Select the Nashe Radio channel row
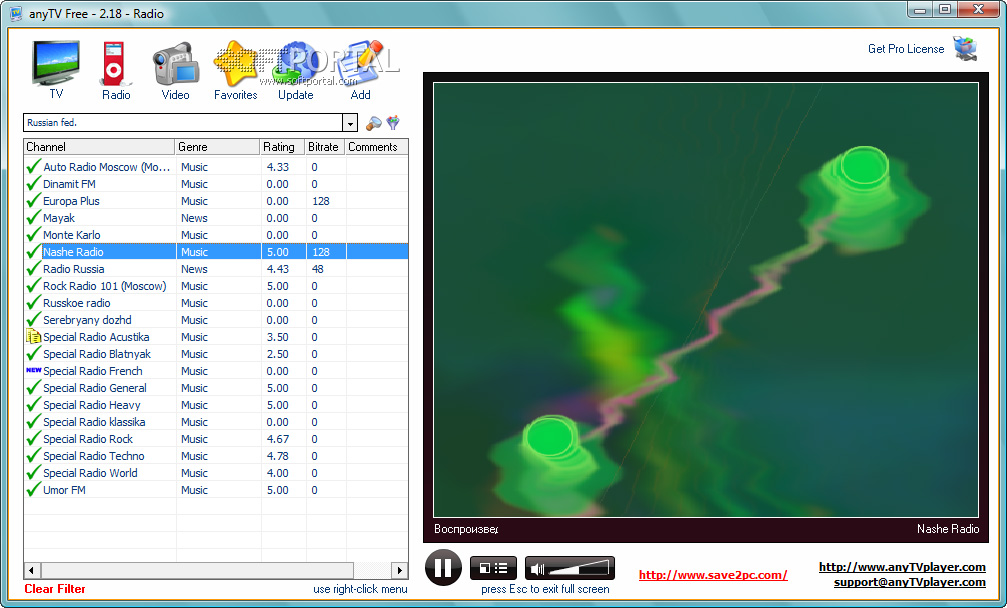Image resolution: width=1007 pixels, height=608 pixels. click(216, 252)
